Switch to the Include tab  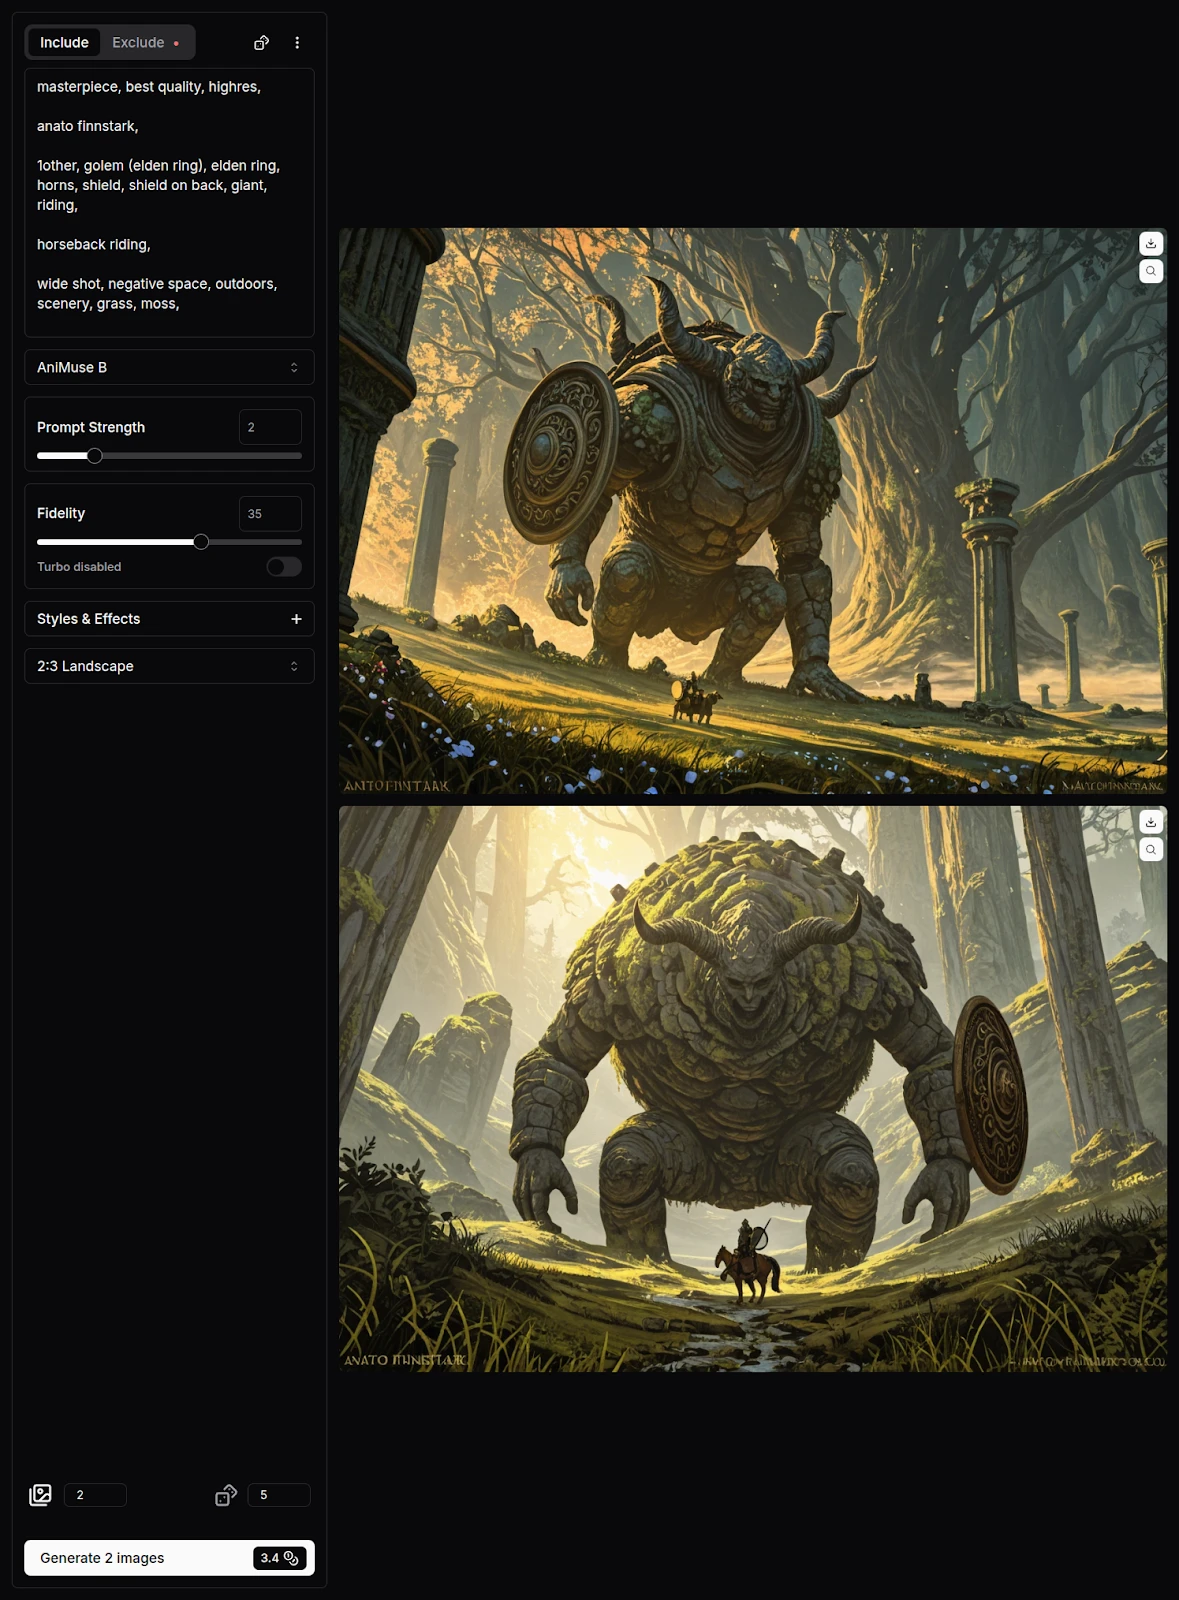click(x=64, y=43)
